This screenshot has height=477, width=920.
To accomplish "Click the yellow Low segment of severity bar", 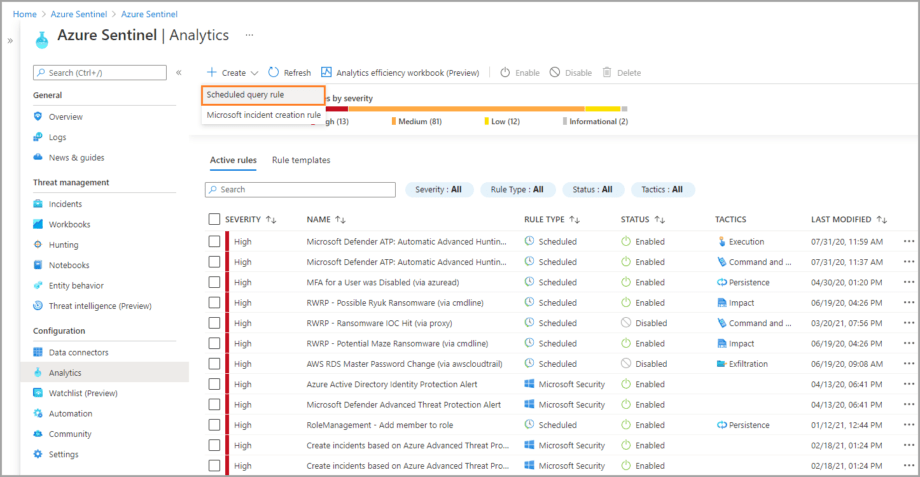I will click(603, 109).
